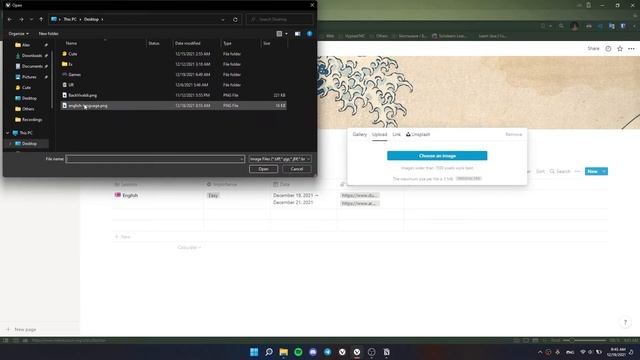Viewport: 640px width, 360px height.
Task: Open page updates clock icon
Action: click(608, 49)
